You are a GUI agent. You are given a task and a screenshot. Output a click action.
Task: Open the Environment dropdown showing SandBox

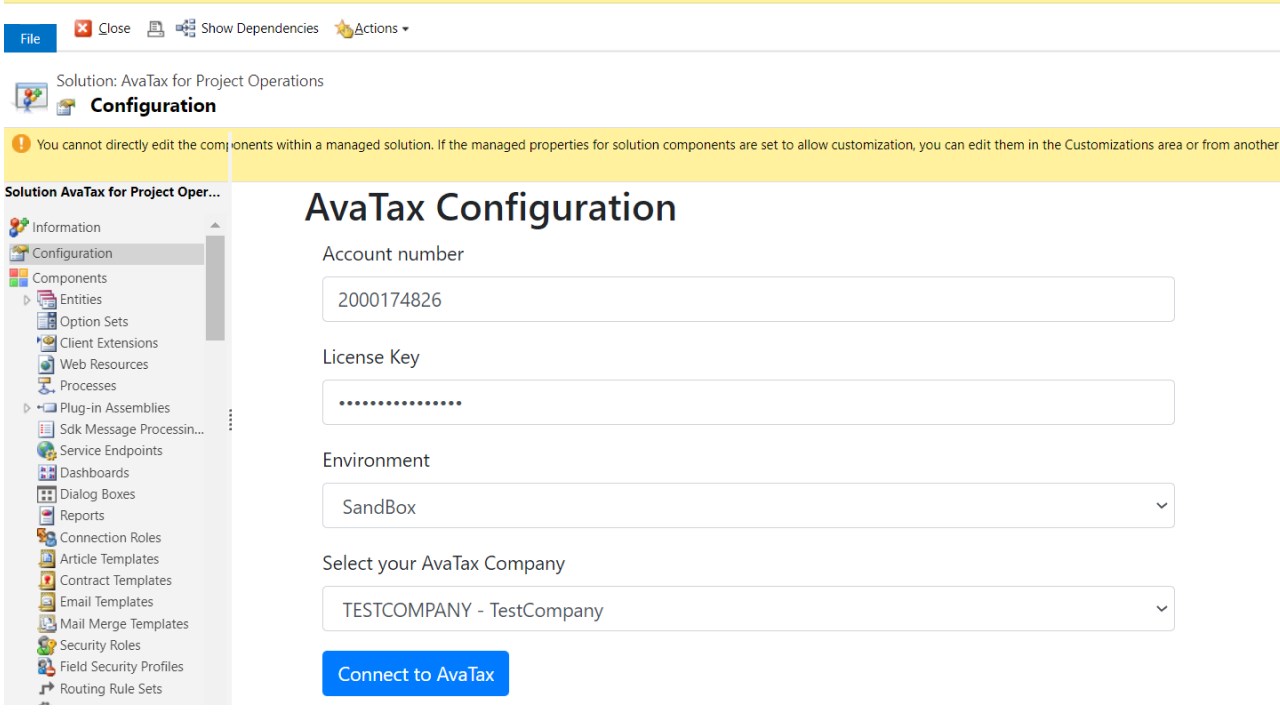[x=748, y=506]
